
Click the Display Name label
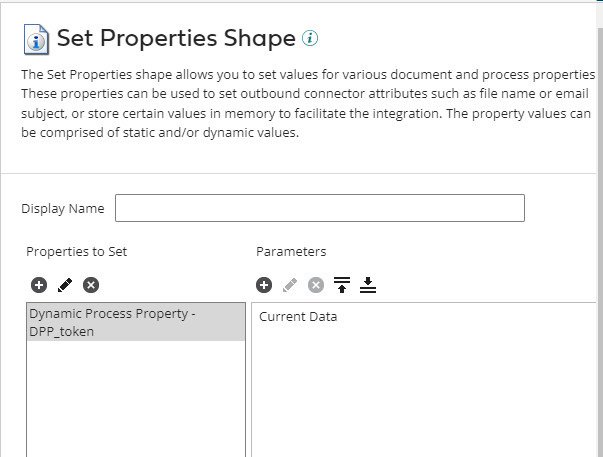pyautogui.click(x=62, y=209)
